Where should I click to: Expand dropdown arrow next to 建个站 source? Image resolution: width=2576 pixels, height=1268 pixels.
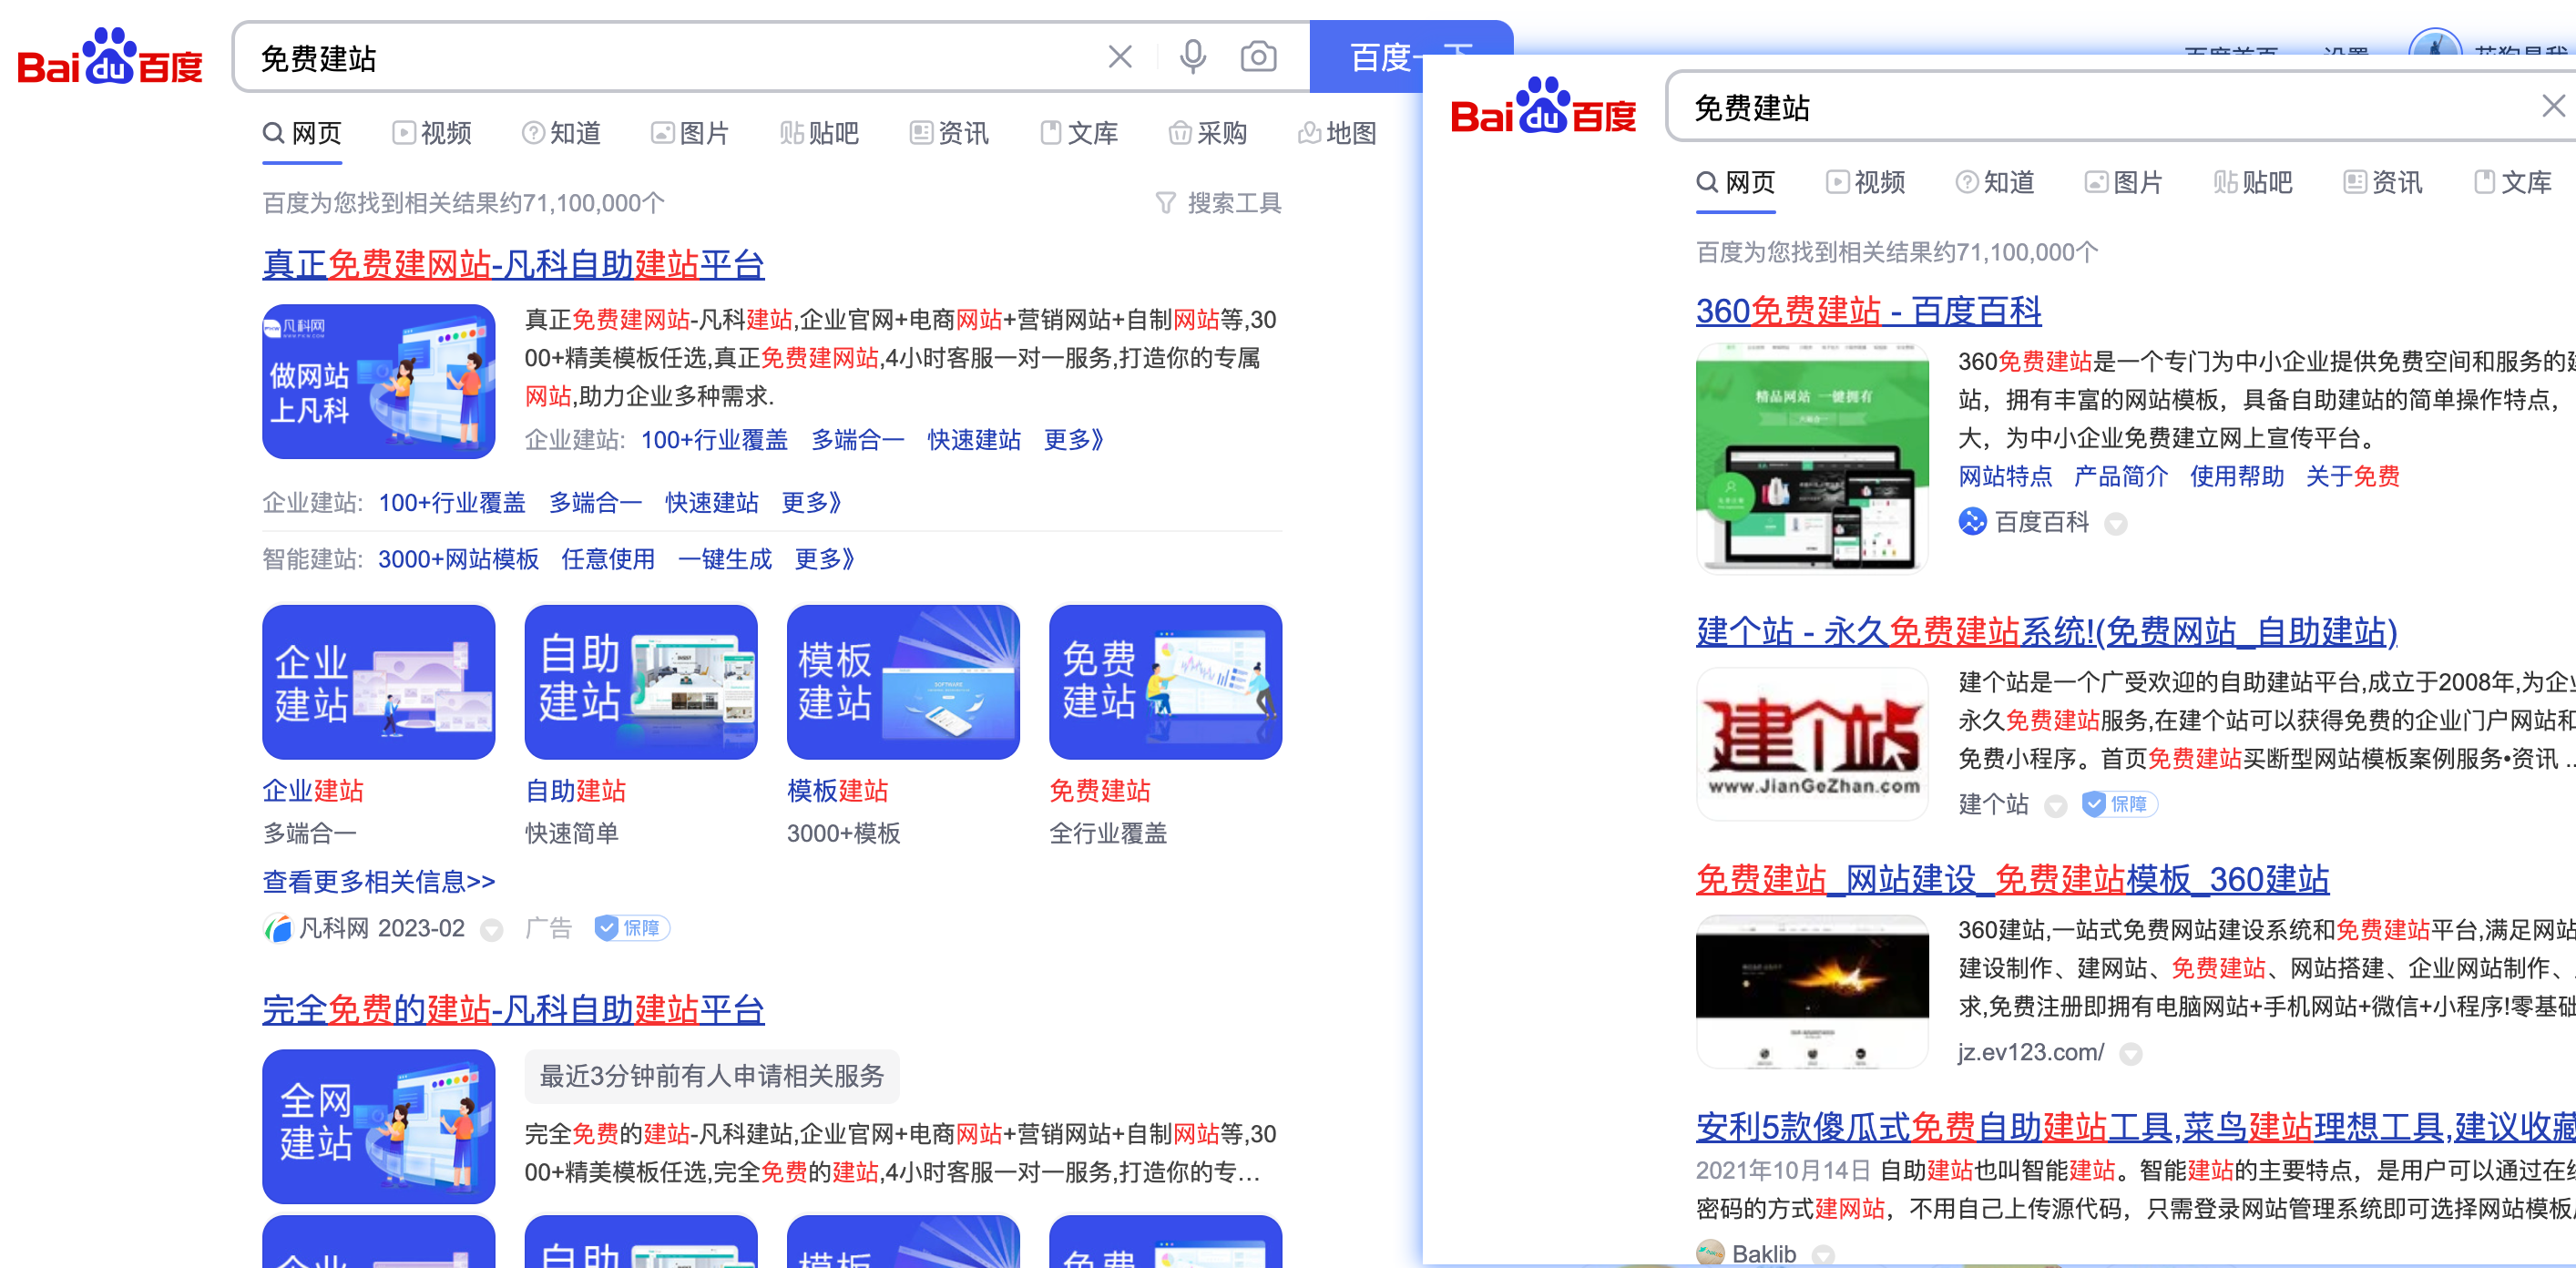coord(2055,806)
